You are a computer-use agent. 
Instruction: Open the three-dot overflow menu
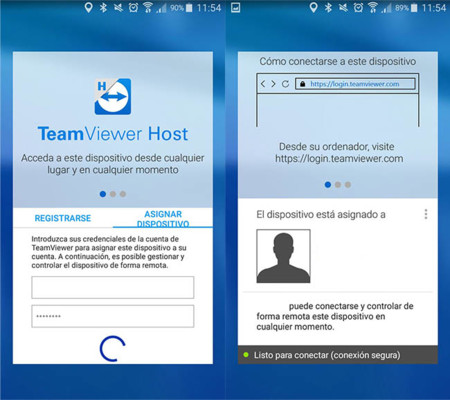(426, 214)
